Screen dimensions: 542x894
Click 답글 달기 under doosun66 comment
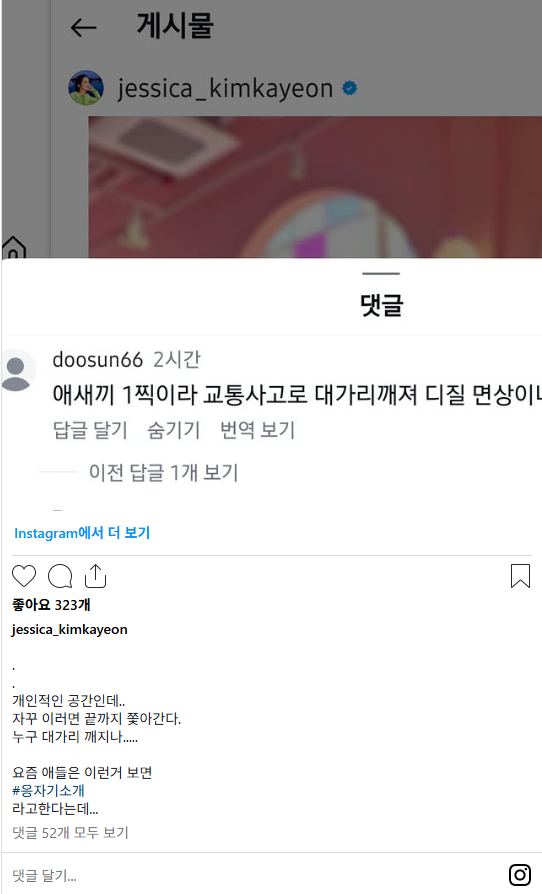[x=90, y=430]
